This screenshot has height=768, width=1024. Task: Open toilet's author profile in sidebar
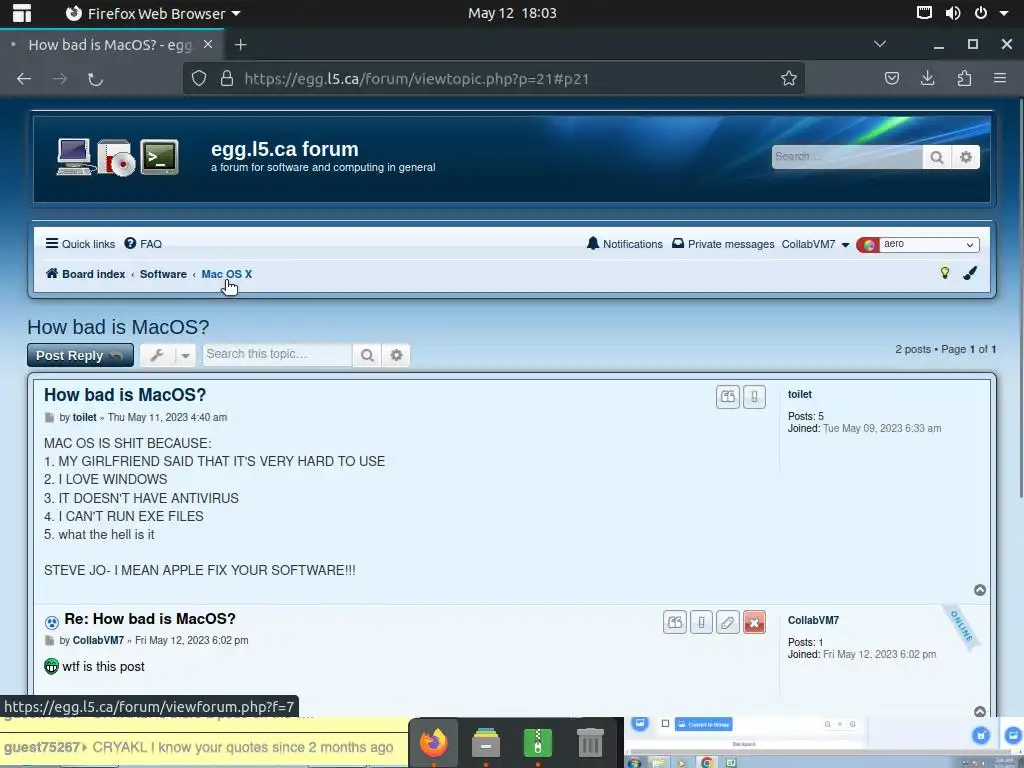click(x=799, y=394)
